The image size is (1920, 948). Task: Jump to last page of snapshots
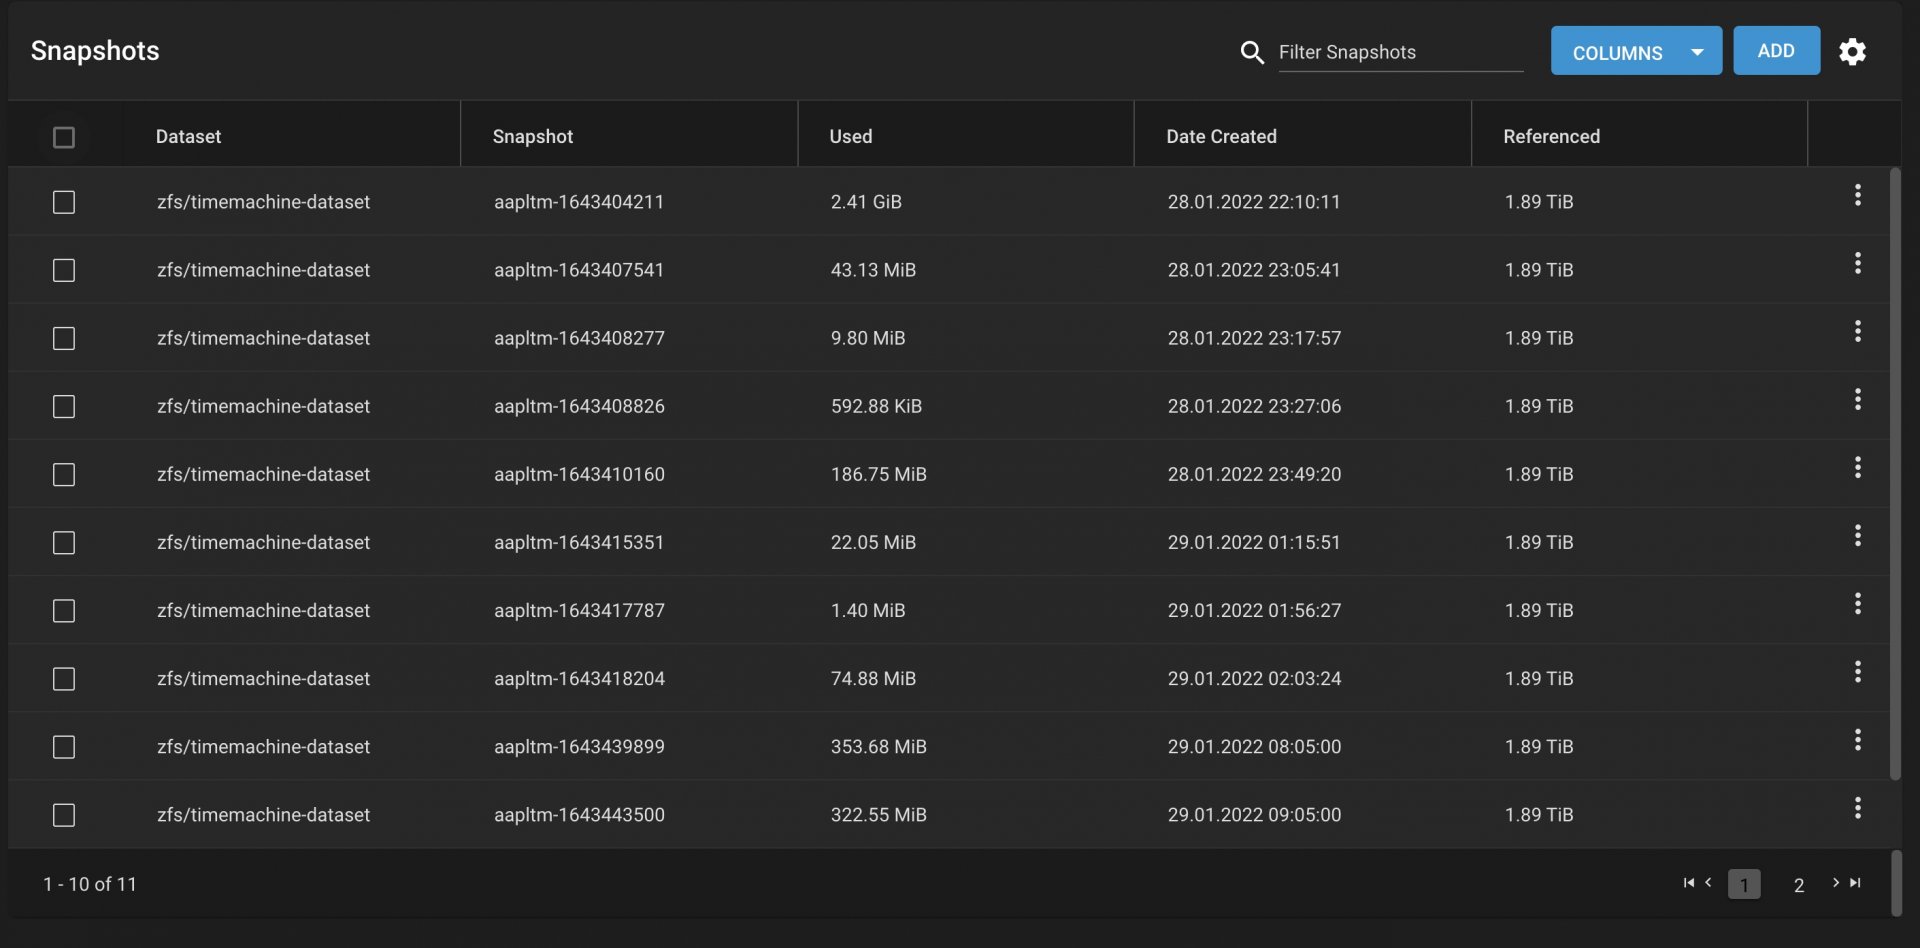1856,883
